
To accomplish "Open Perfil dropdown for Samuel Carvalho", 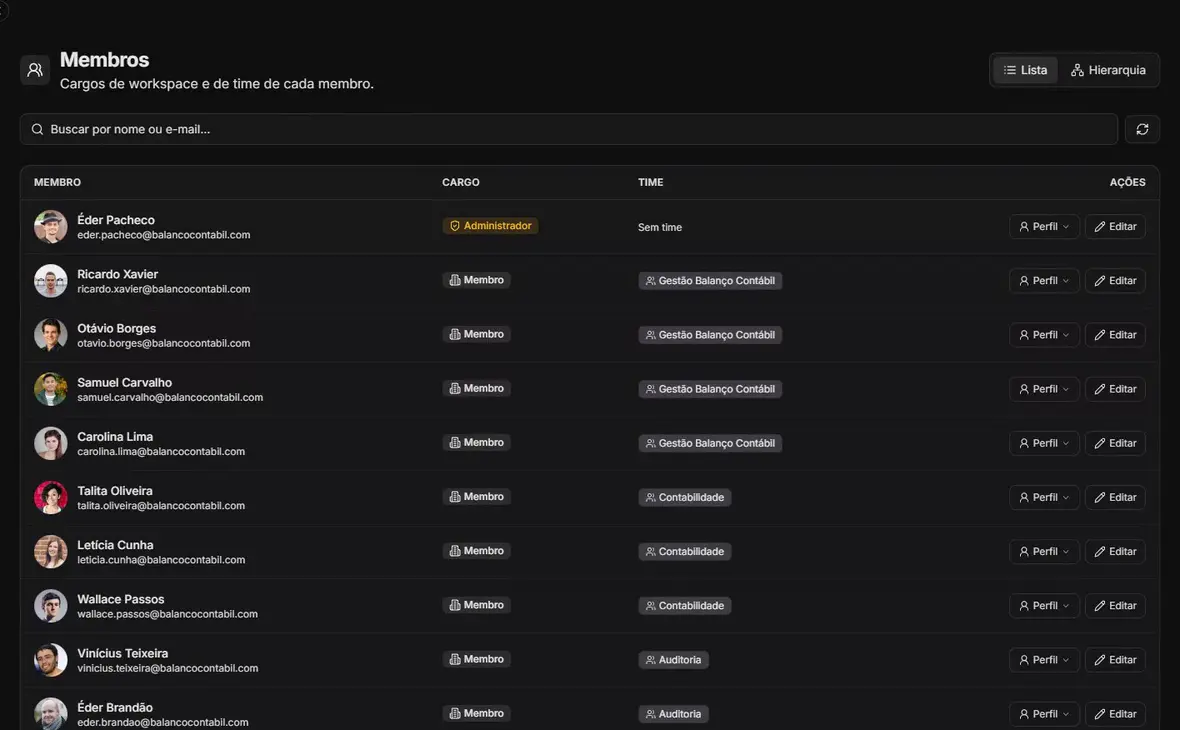I will point(1044,389).
